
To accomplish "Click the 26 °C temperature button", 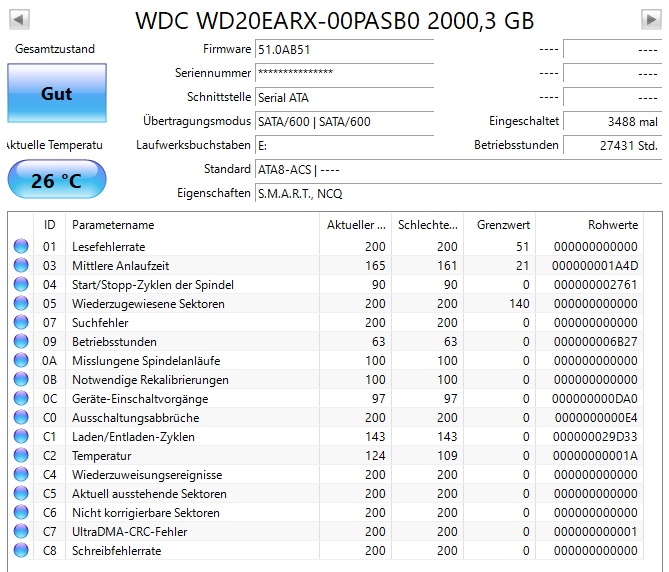I will click(57, 180).
